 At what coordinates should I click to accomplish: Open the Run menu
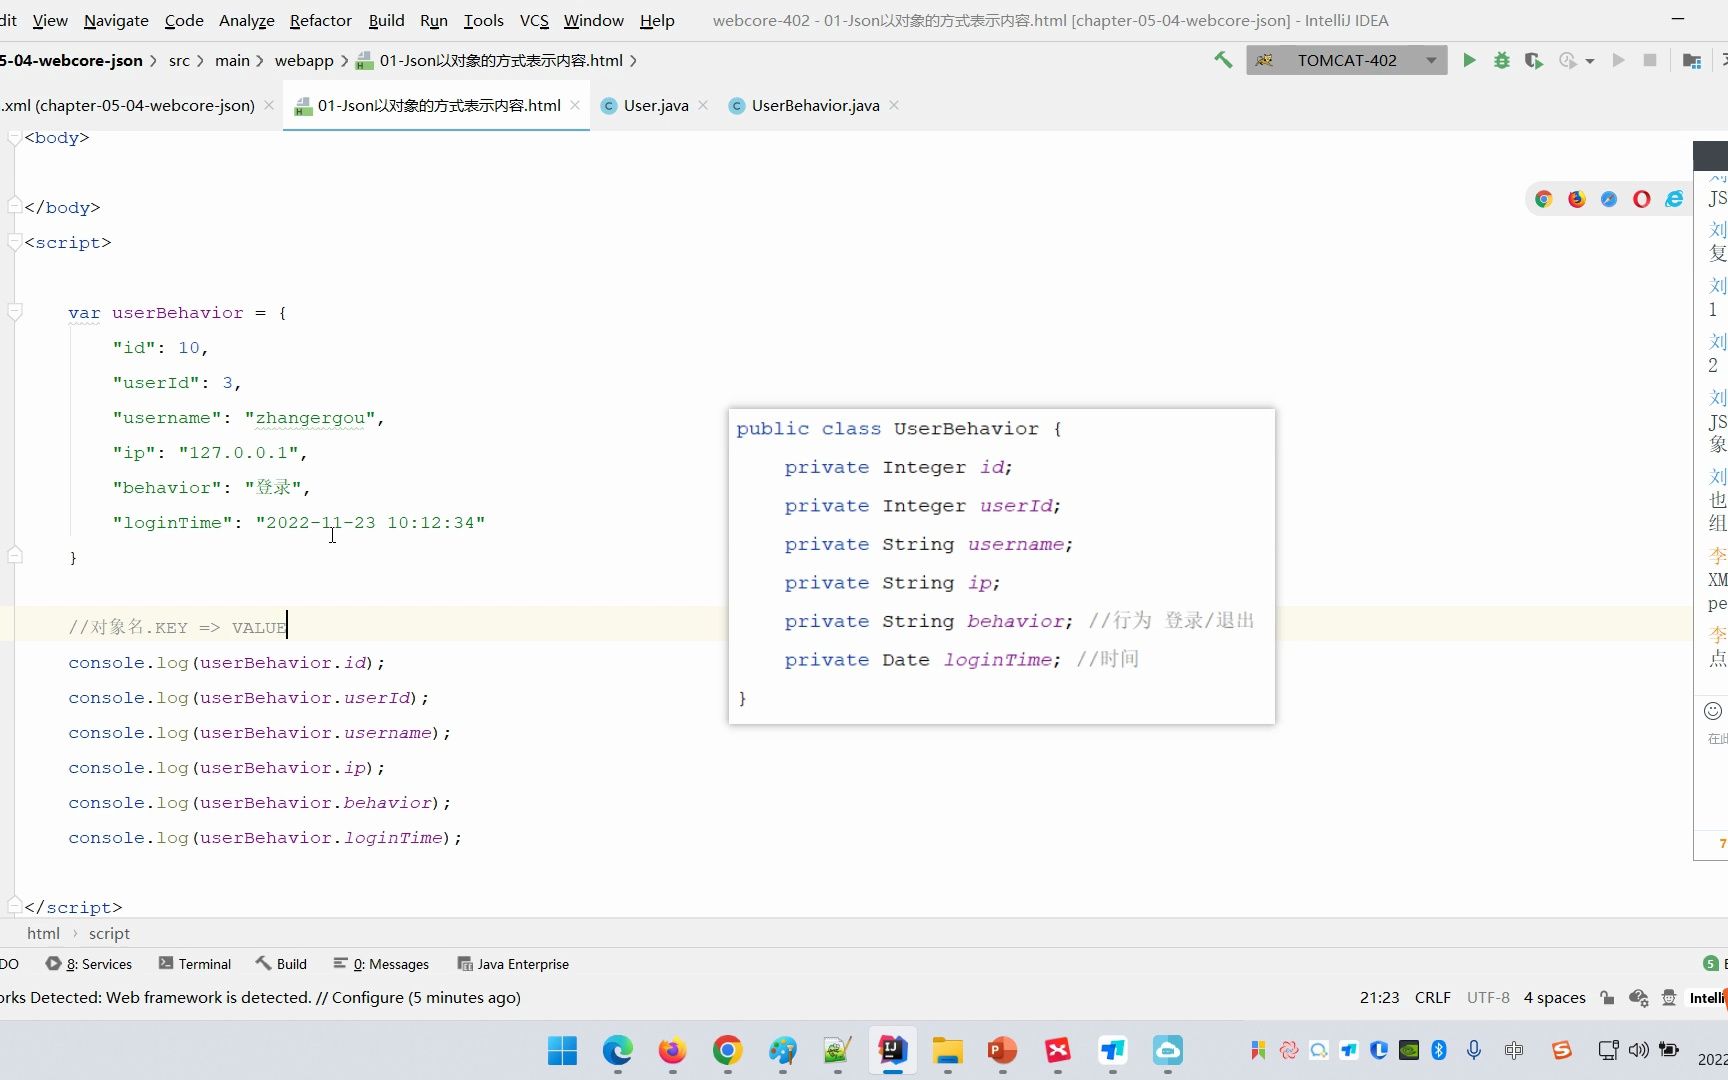[433, 20]
